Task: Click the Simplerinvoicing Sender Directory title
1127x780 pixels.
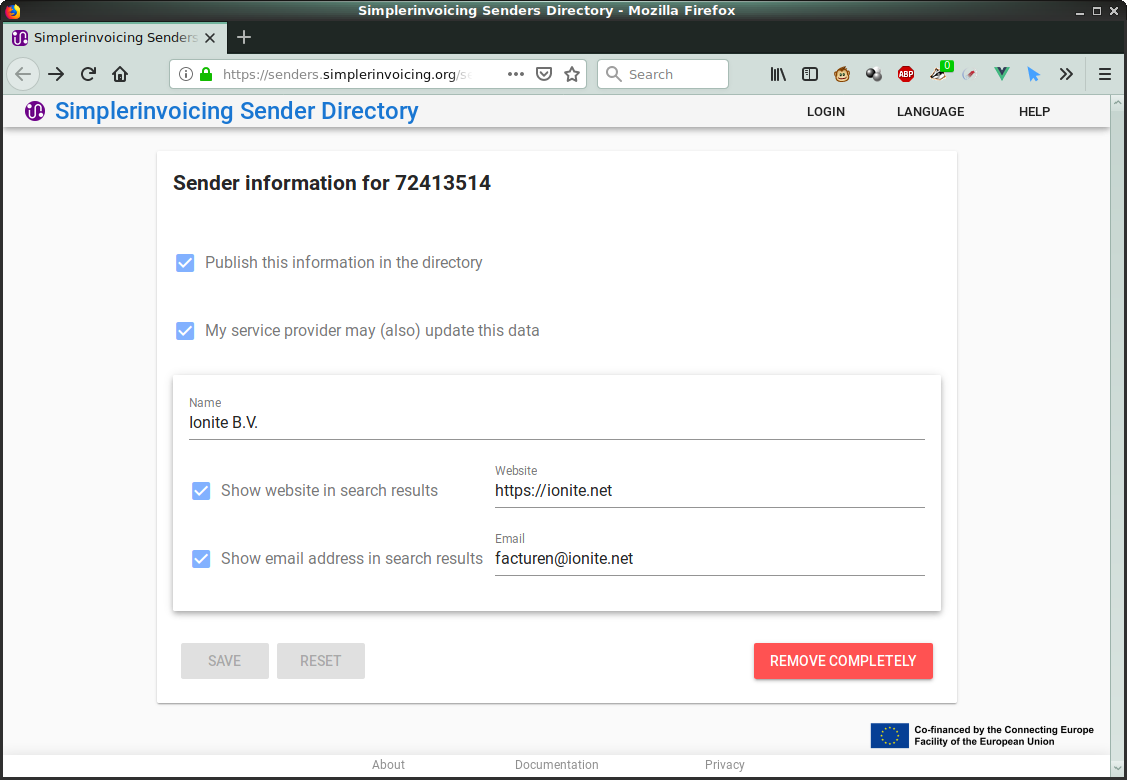Action: [236, 111]
